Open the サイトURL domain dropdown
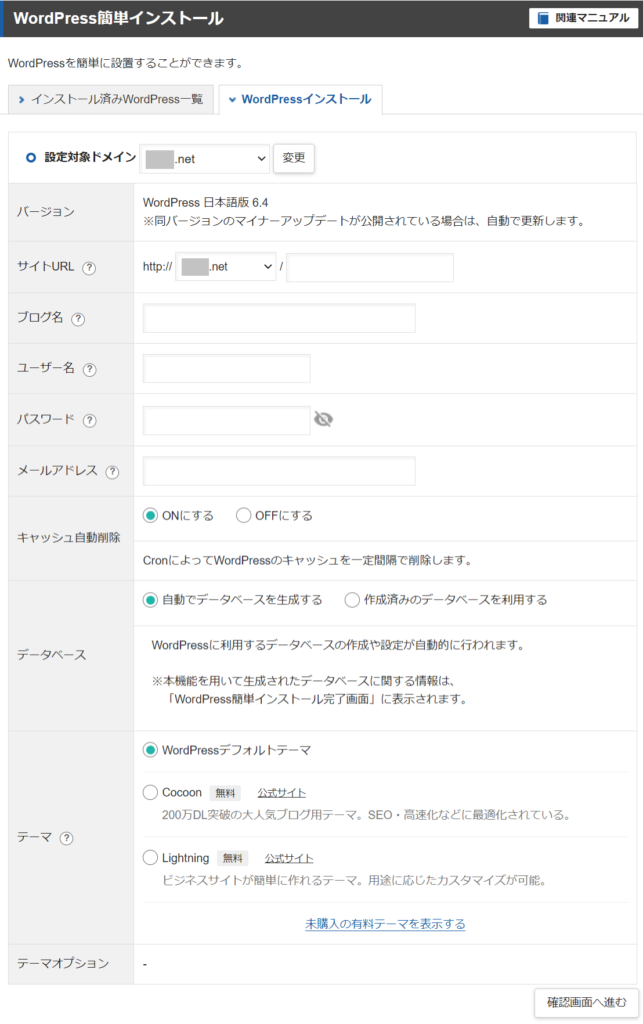 [226, 267]
